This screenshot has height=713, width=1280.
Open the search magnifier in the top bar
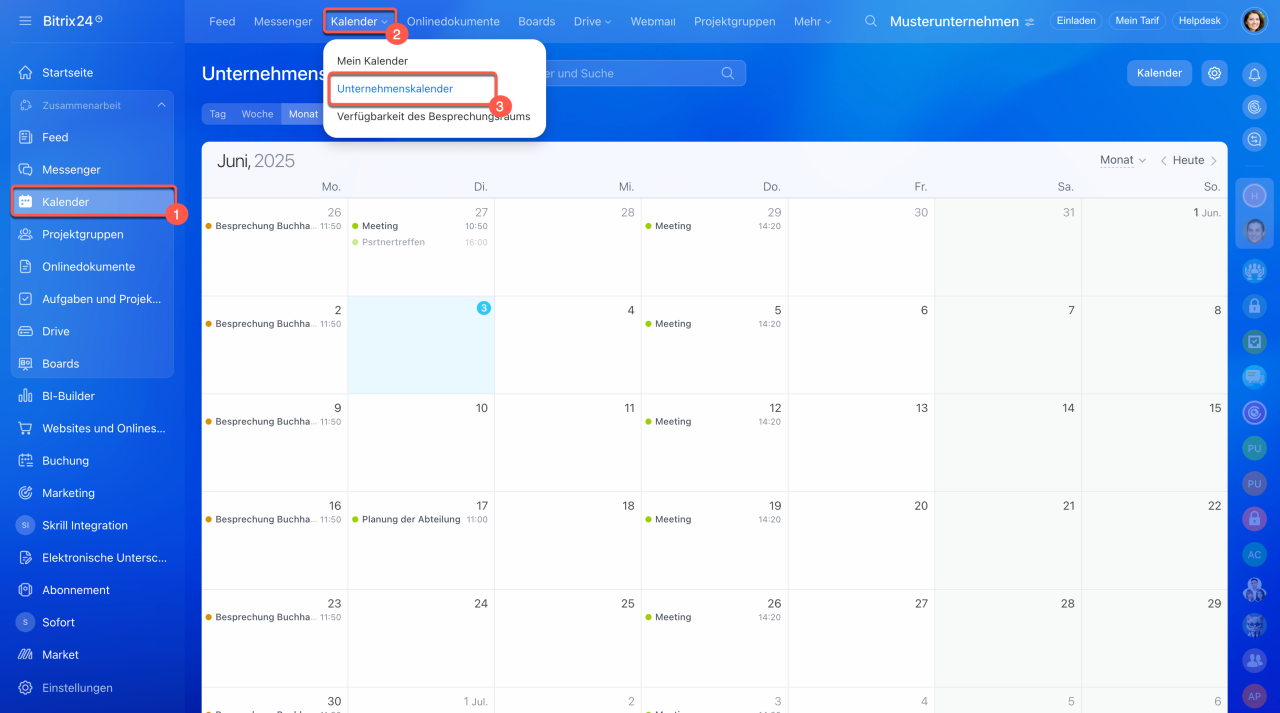(871, 21)
